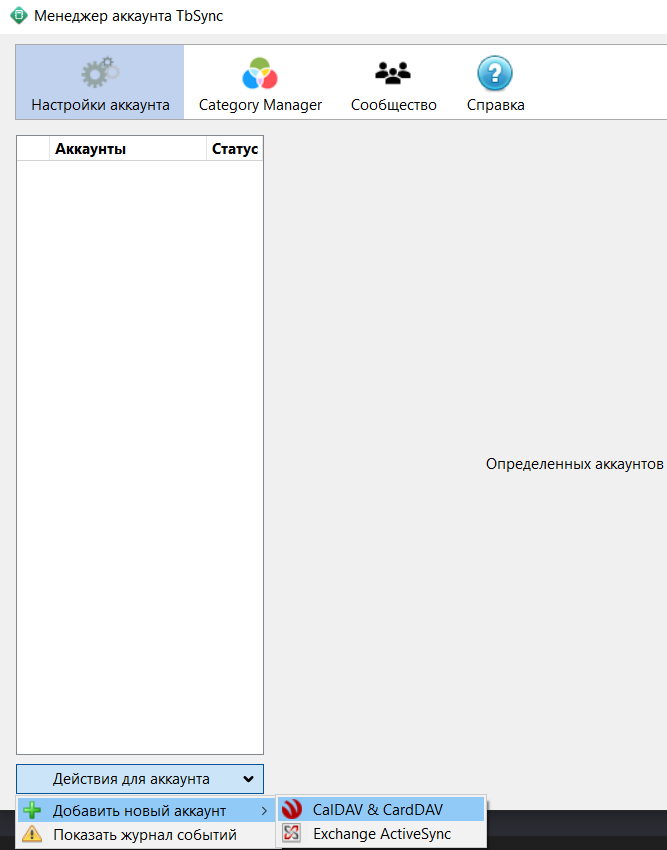
Task: Choose the CalDAV & CardDAV account type
Action: pyautogui.click(x=377, y=810)
